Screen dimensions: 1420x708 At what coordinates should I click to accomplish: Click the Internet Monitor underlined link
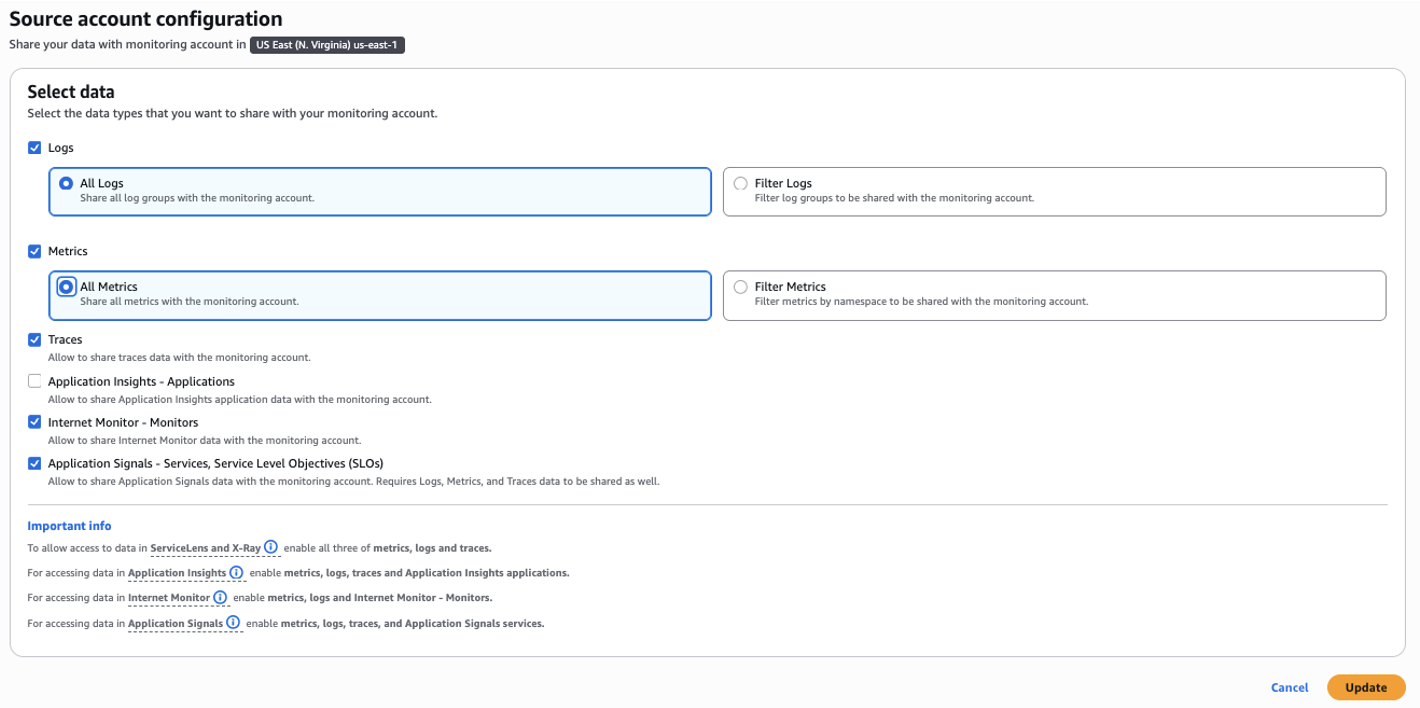[168, 598]
